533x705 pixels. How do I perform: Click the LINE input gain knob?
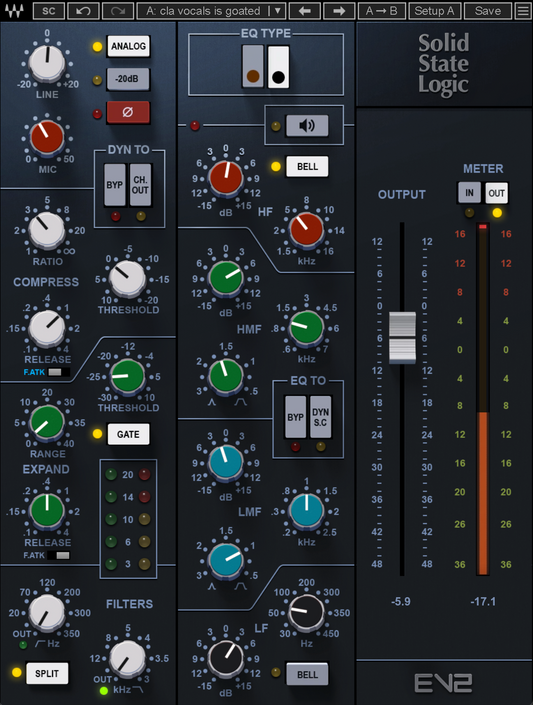coord(47,63)
